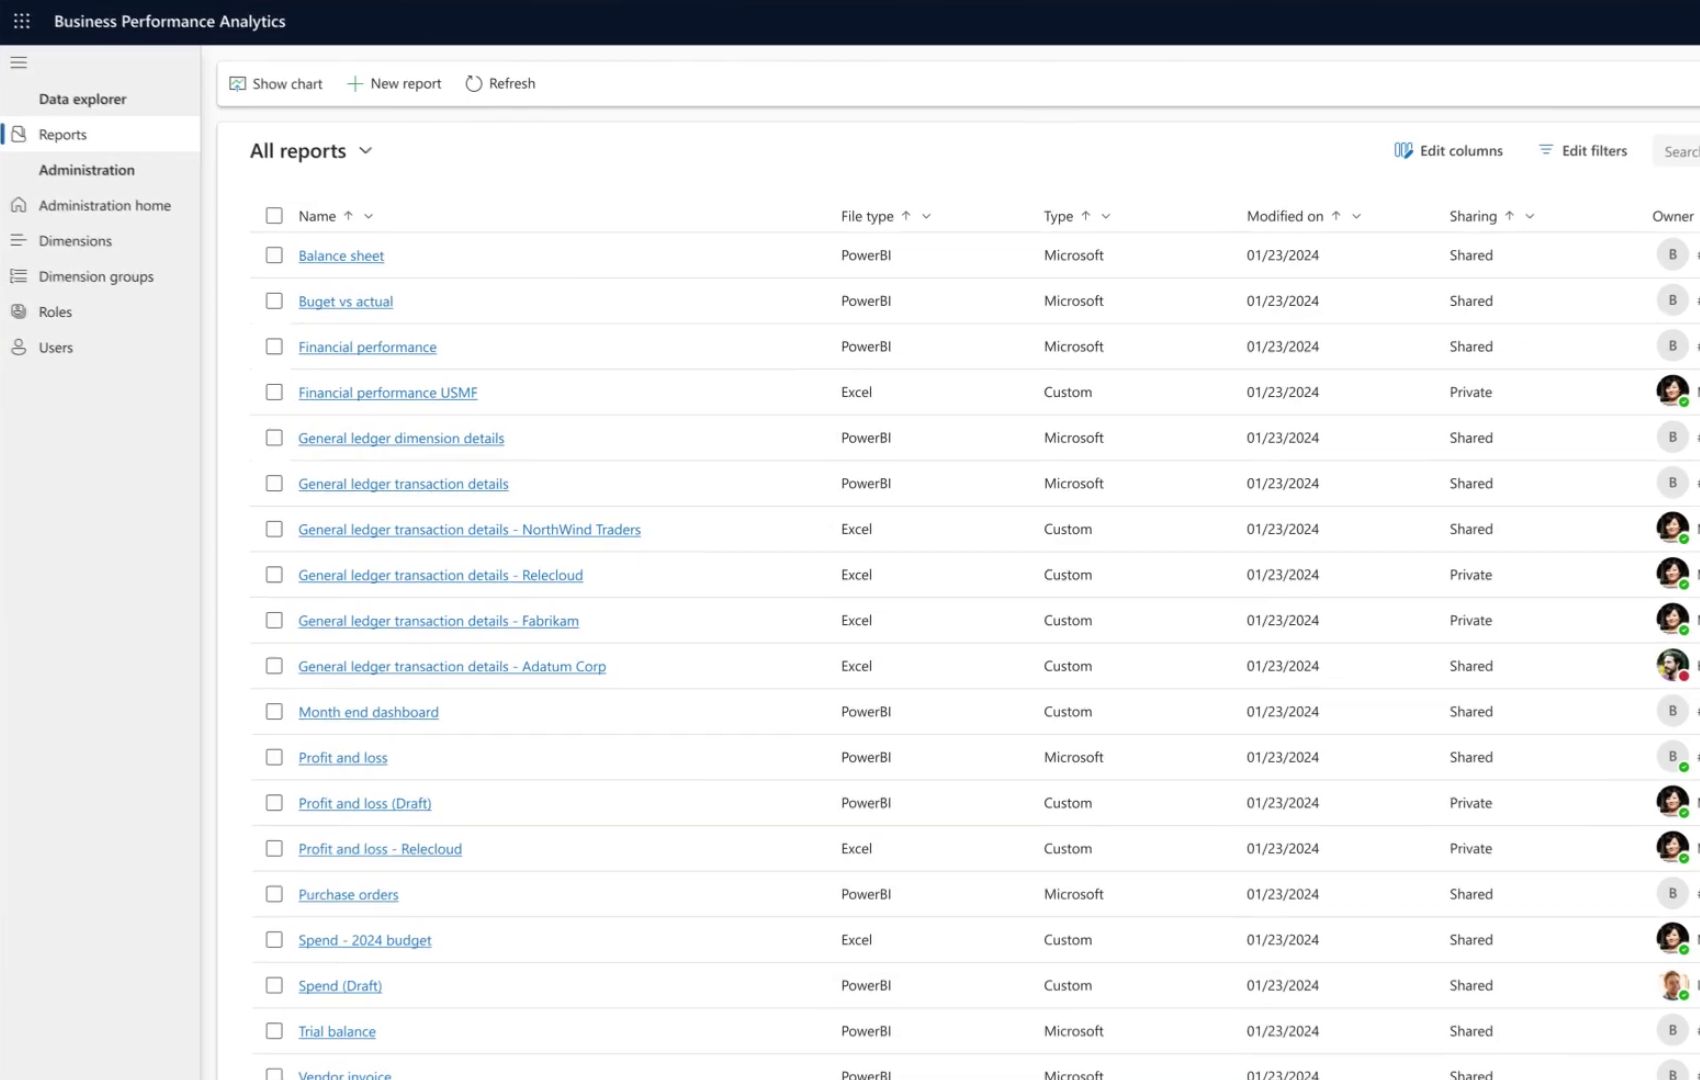The image size is (1700, 1080).
Task: Click owner avatar for Adatum Corp report
Action: (1673, 665)
